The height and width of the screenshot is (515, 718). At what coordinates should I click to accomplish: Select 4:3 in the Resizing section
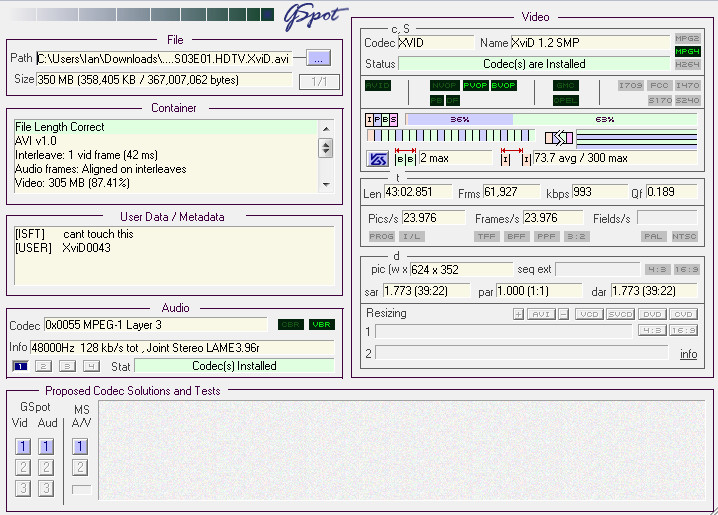click(652, 330)
